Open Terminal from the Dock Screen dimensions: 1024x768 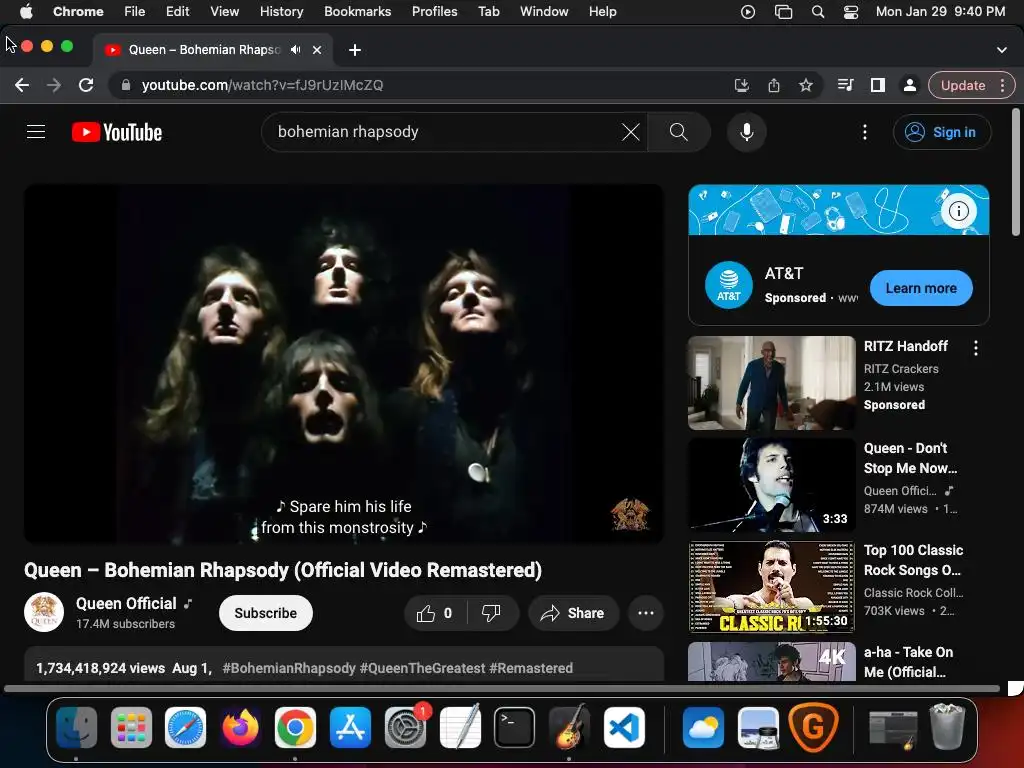pyautogui.click(x=514, y=727)
